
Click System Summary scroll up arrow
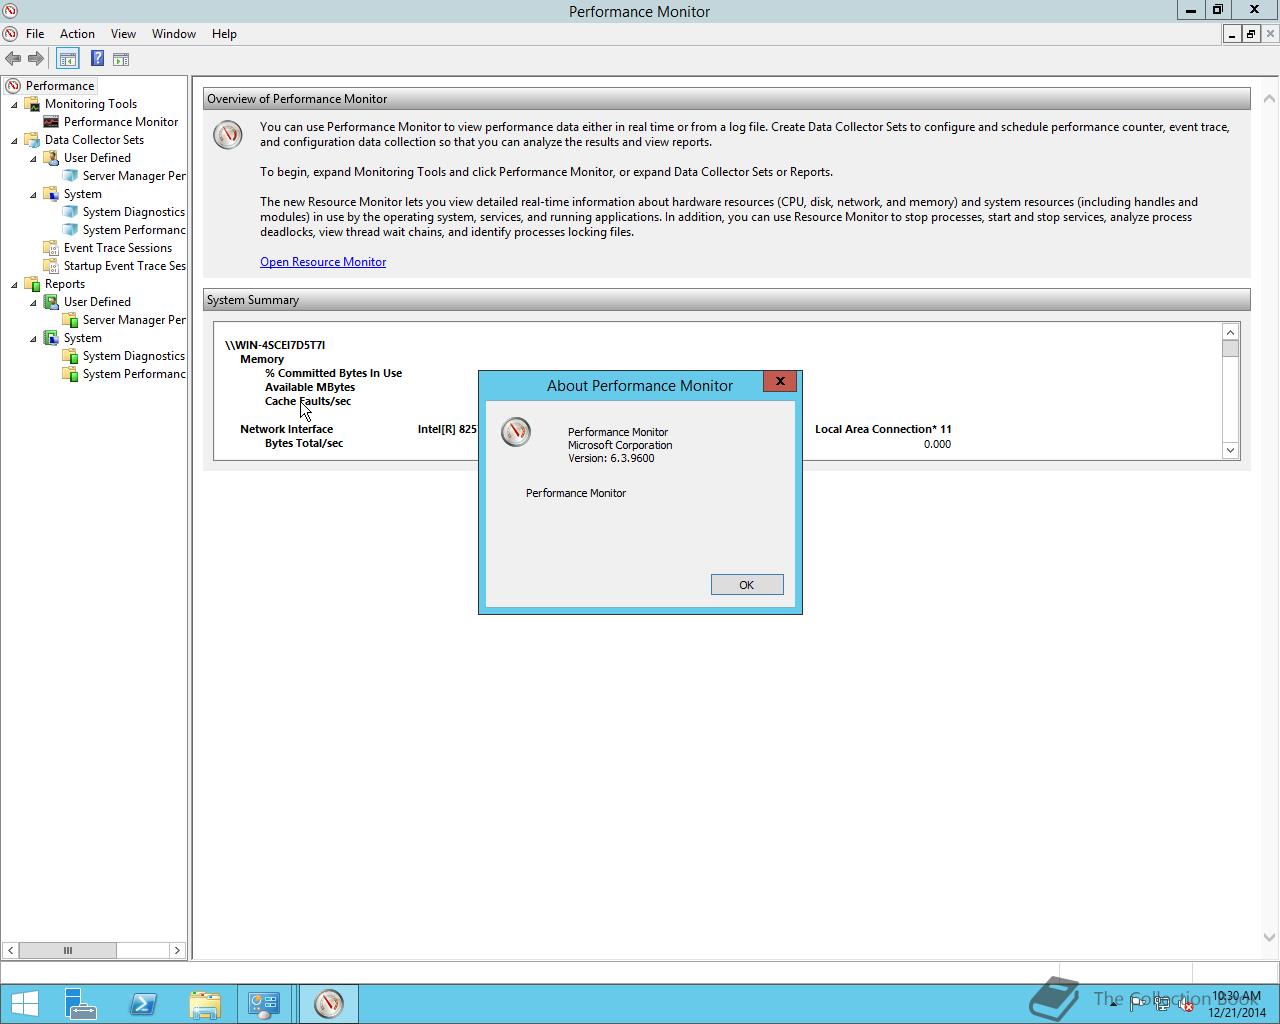coord(1230,332)
